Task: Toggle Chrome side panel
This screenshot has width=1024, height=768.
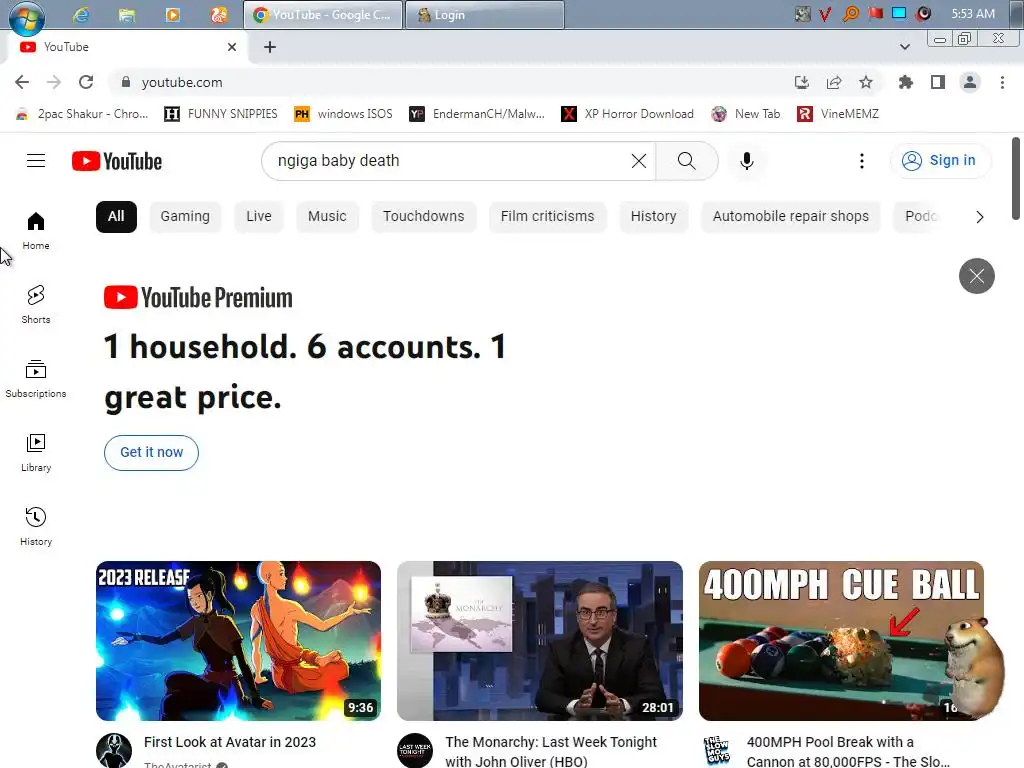Action: tap(938, 82)
